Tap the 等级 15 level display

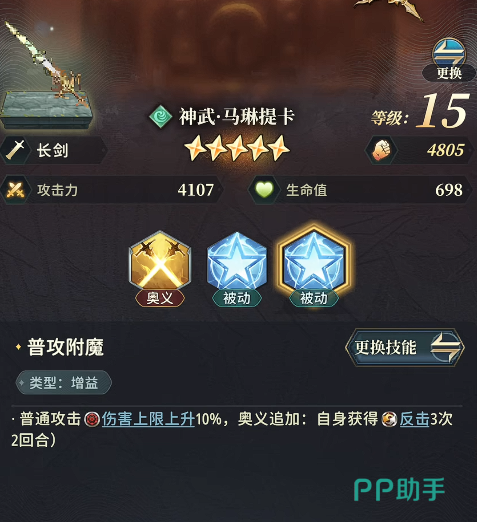(420, 112)
